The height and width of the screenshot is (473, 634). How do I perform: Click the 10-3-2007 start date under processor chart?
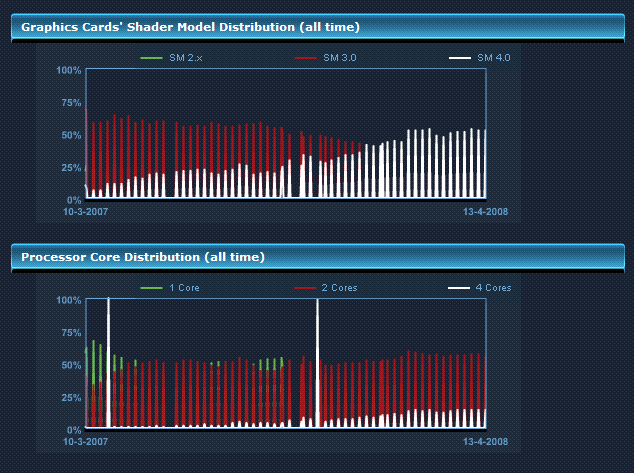(x=86, y=442)
